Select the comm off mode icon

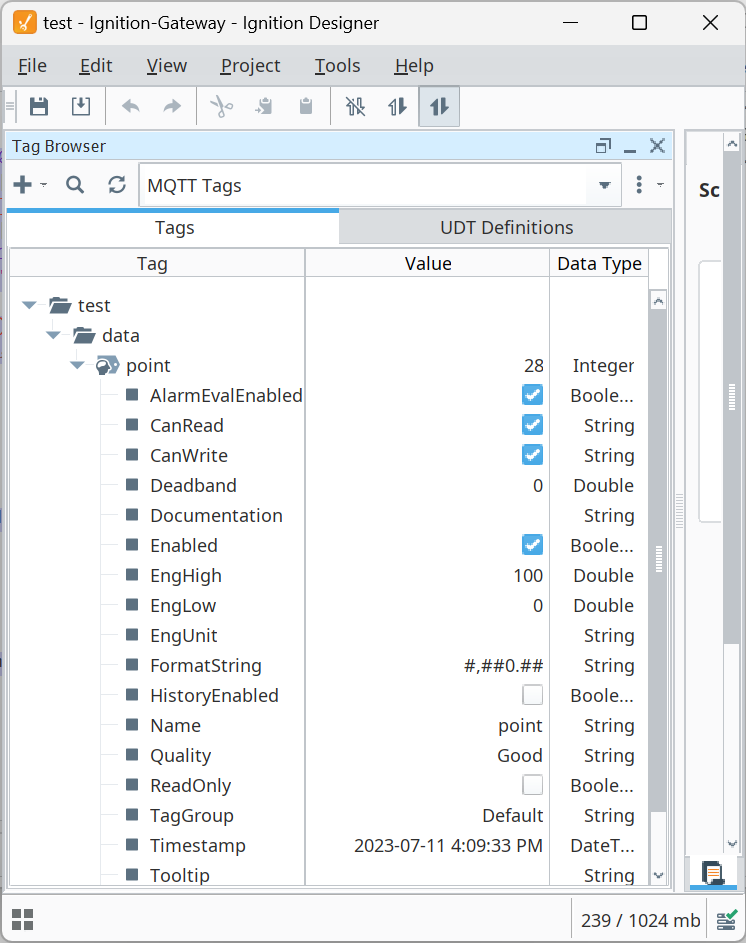coord(355,106)
